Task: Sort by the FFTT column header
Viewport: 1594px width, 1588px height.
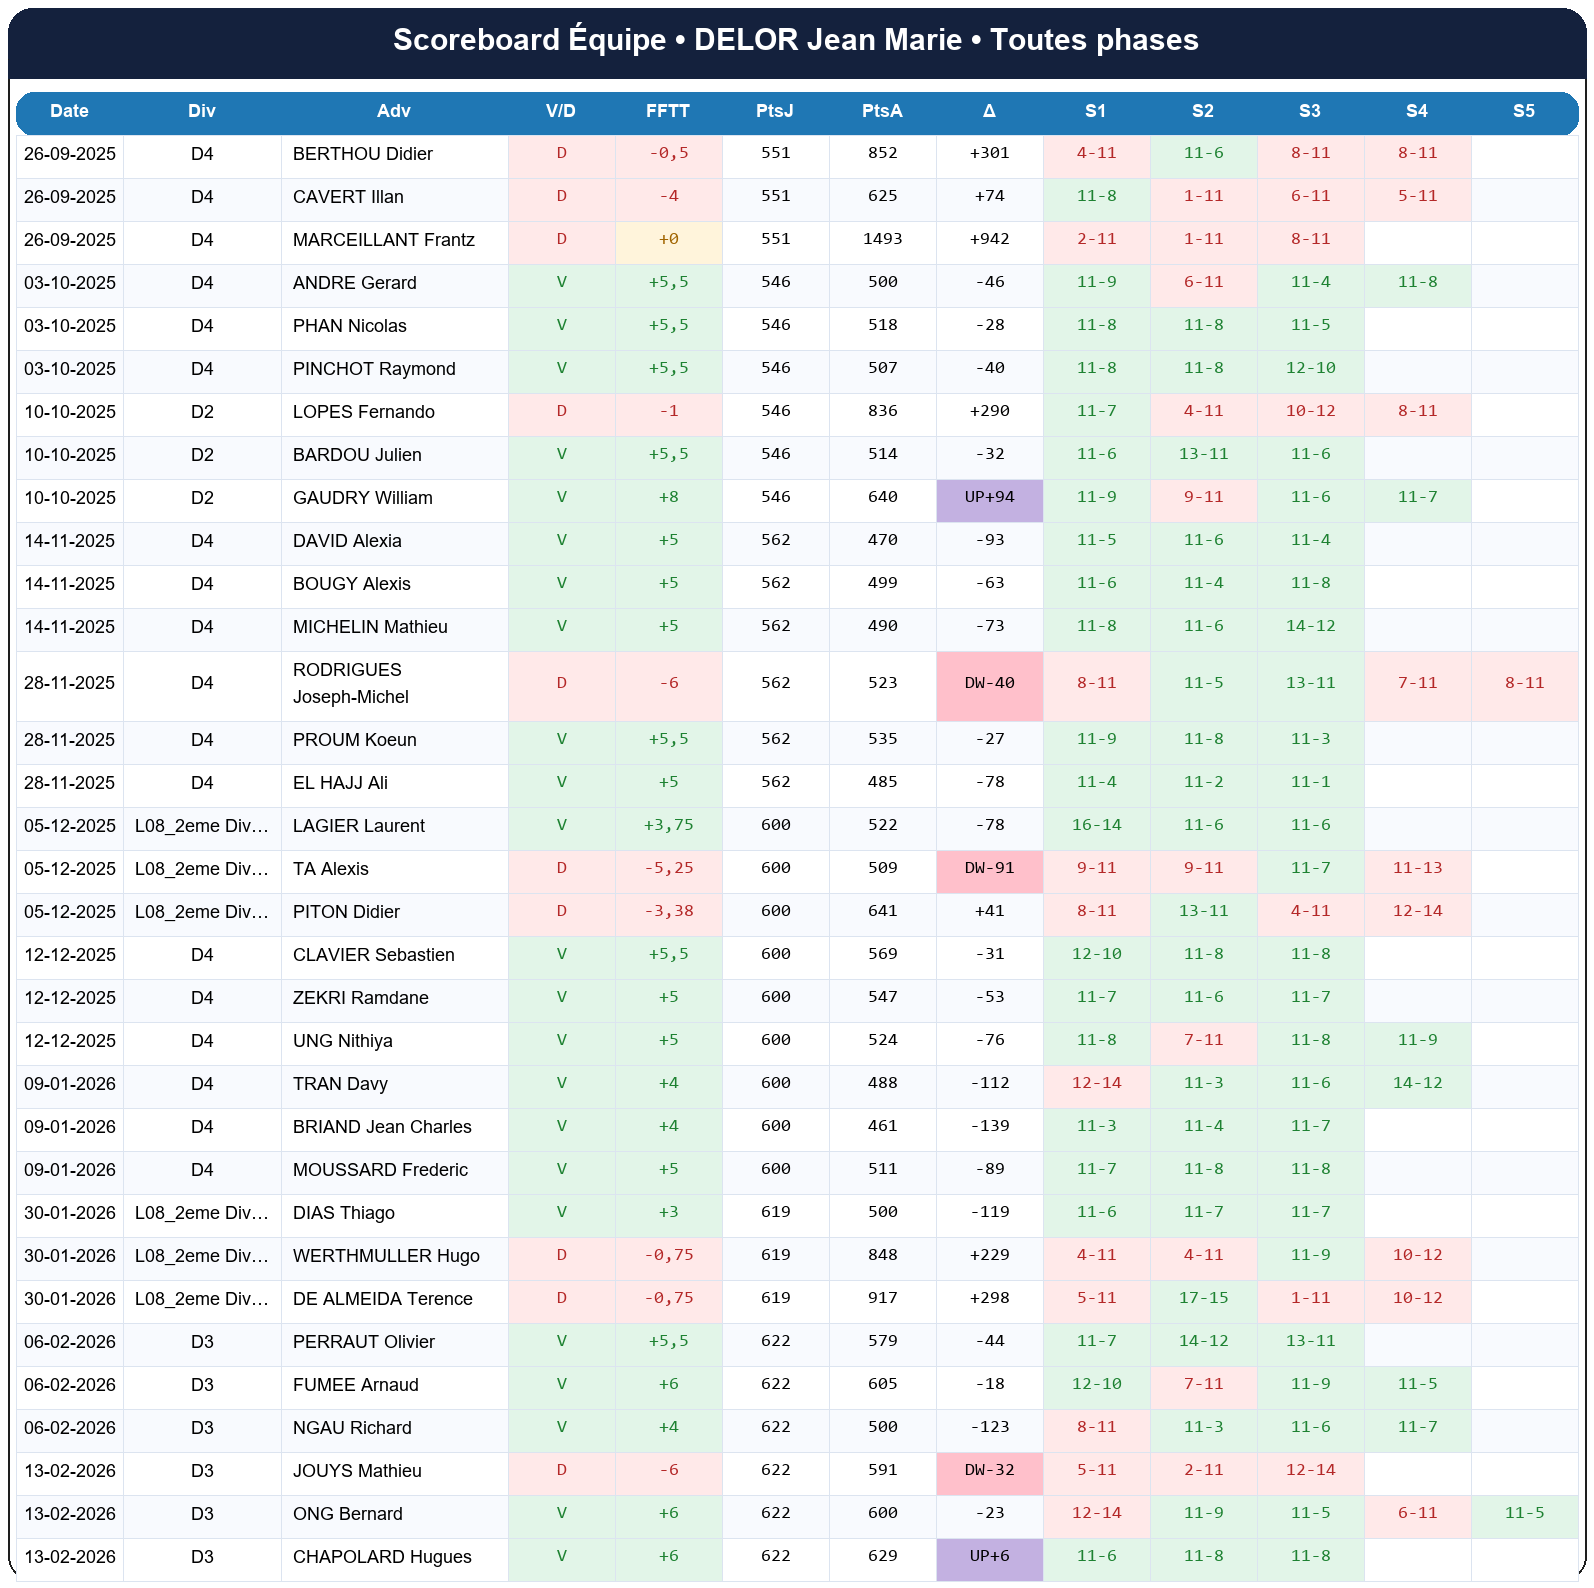Action: (x=667, y=111)
